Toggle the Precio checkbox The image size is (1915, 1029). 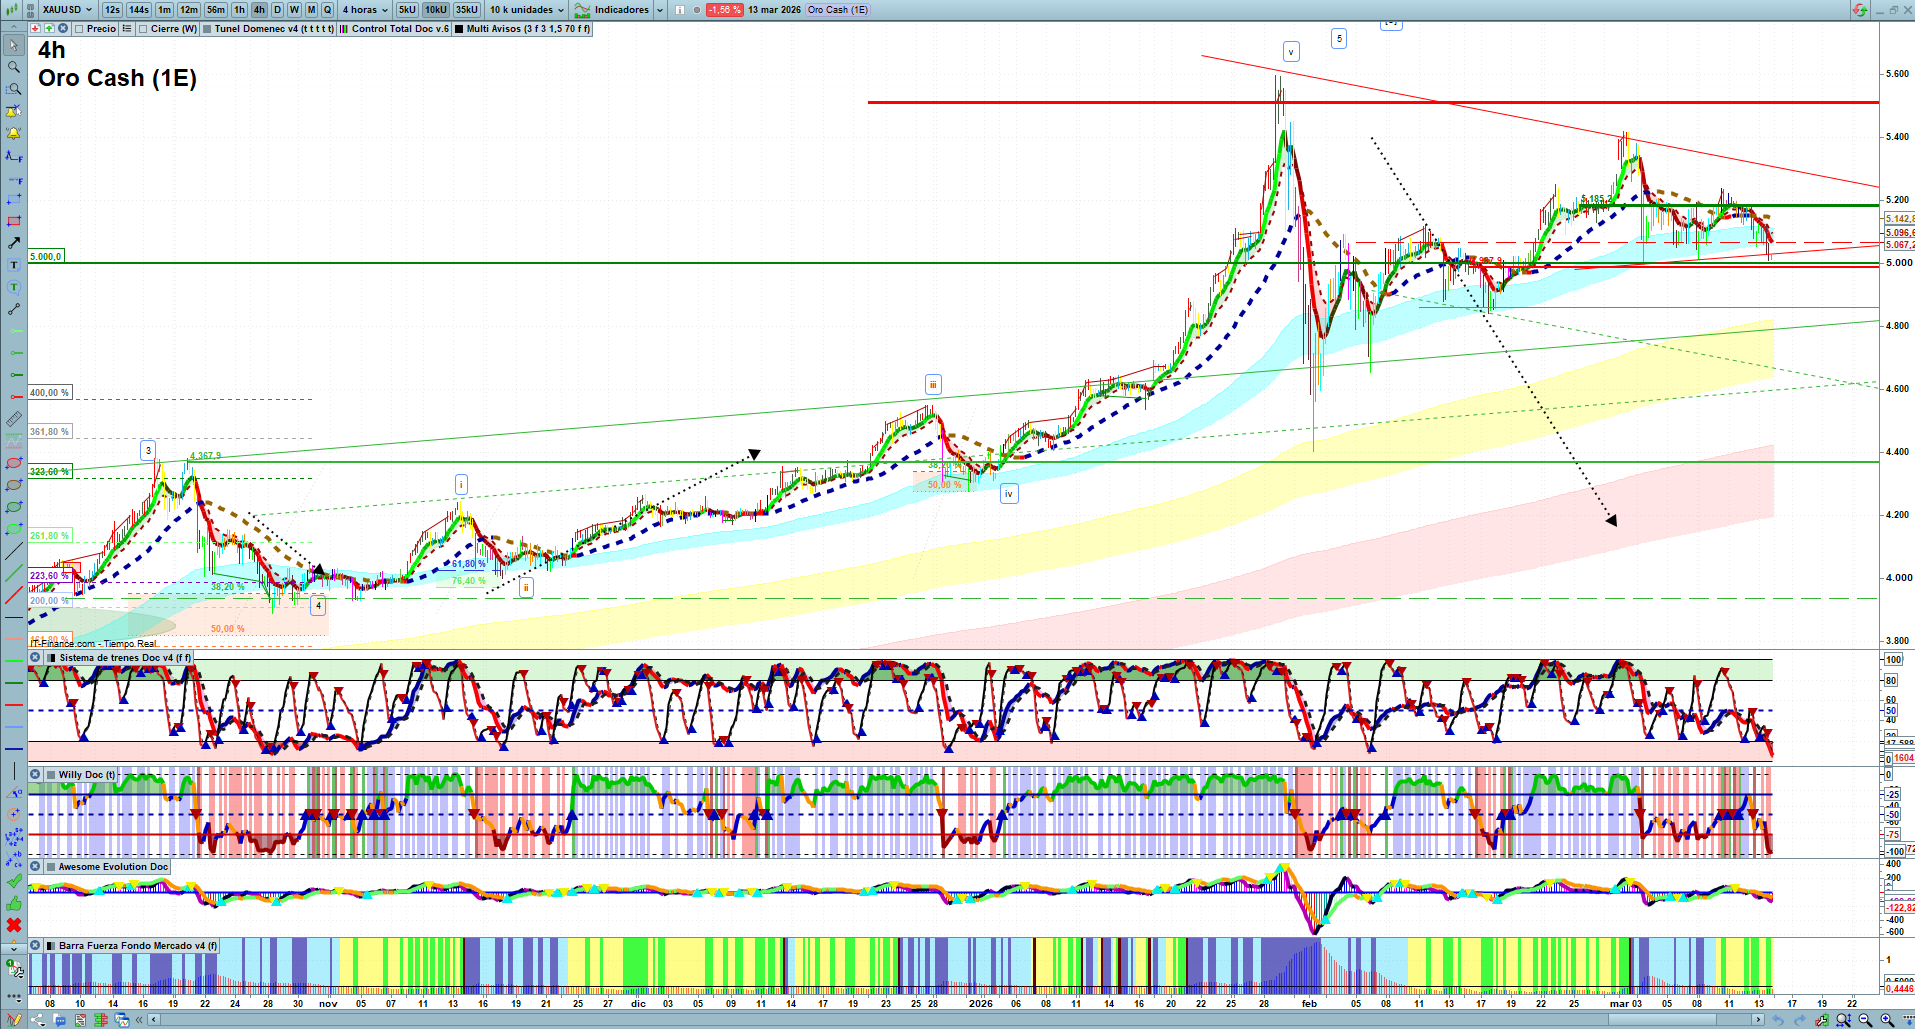point(79,29)
